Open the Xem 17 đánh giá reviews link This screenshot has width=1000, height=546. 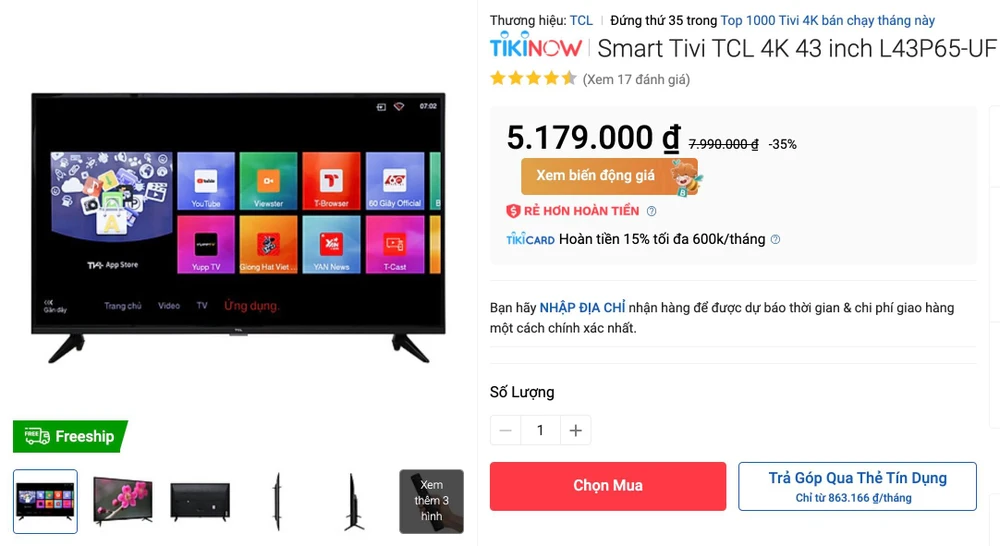[x=636, y=80]
